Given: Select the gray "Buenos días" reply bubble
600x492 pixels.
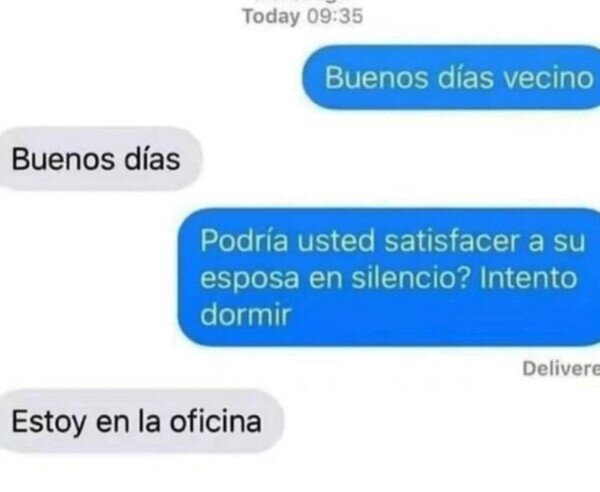Looking at the screenshot, I should tap(101, 159).
